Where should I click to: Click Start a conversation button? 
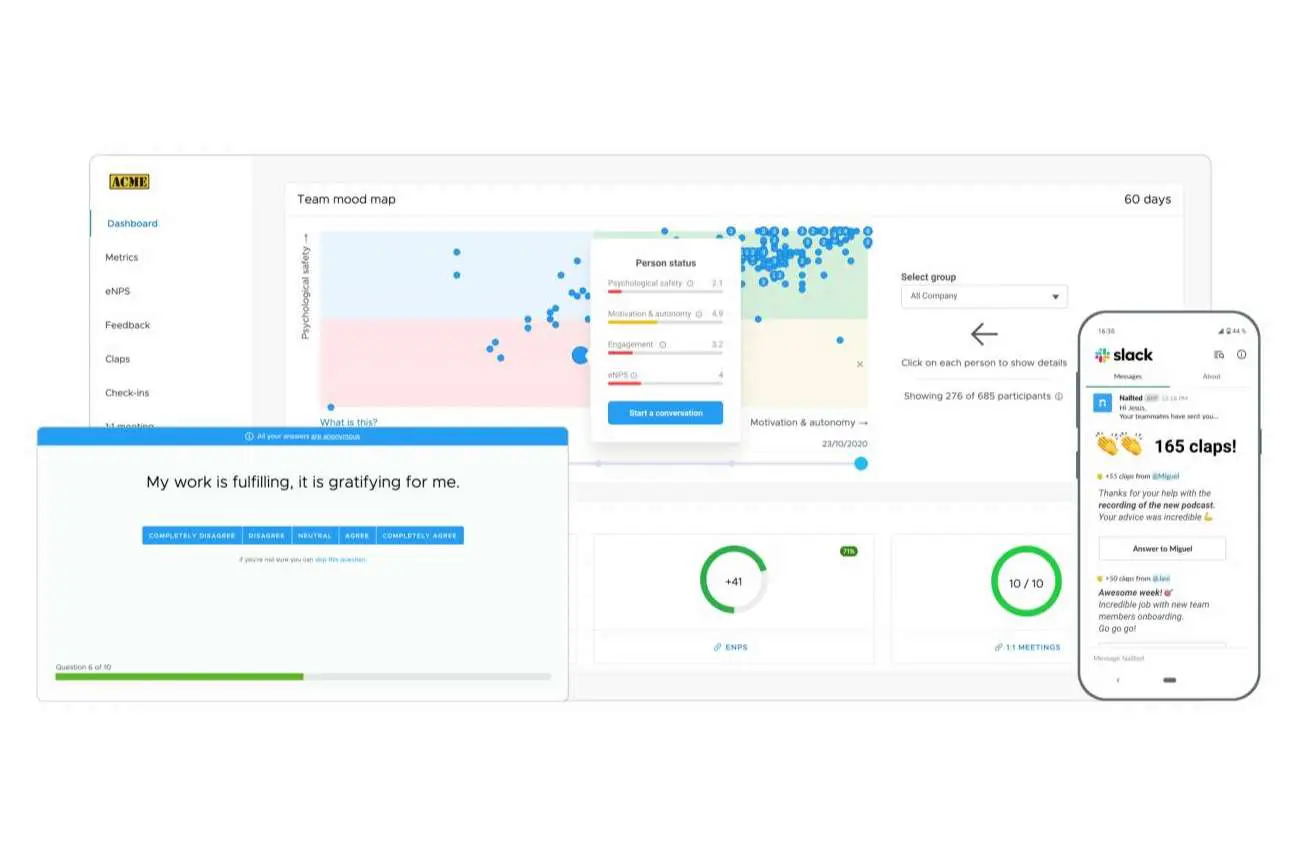[665, 413]
